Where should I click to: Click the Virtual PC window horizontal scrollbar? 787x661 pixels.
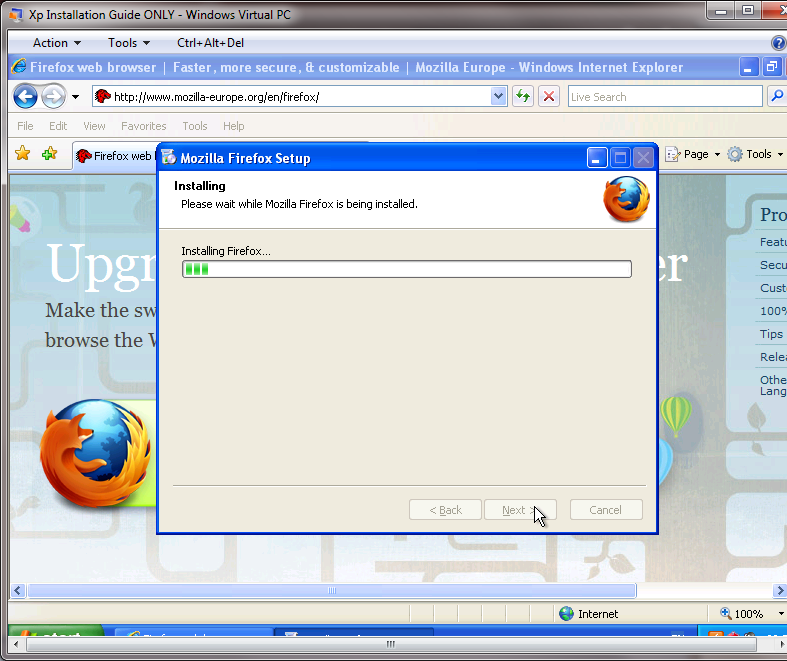[391, 644]
